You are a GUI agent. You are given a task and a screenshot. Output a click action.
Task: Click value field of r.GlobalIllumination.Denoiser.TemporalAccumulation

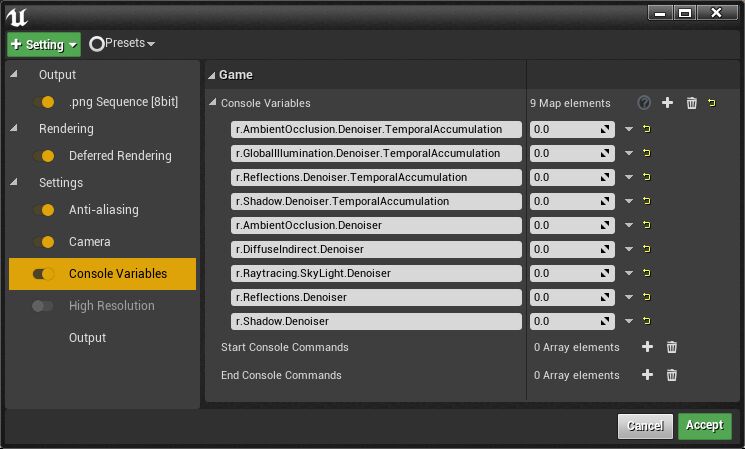point(572,153)
